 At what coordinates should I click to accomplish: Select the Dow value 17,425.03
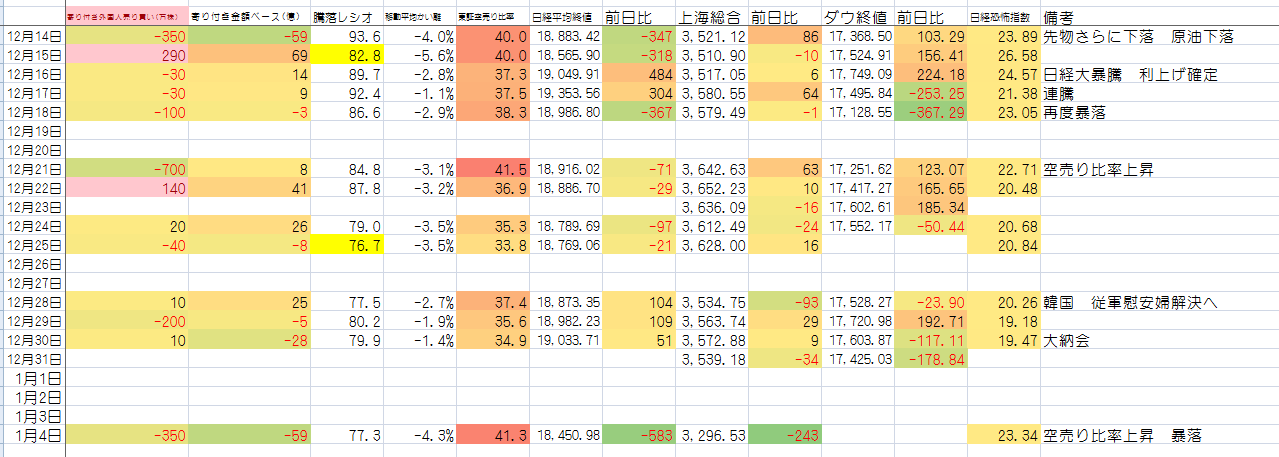(x=857, y=360)
